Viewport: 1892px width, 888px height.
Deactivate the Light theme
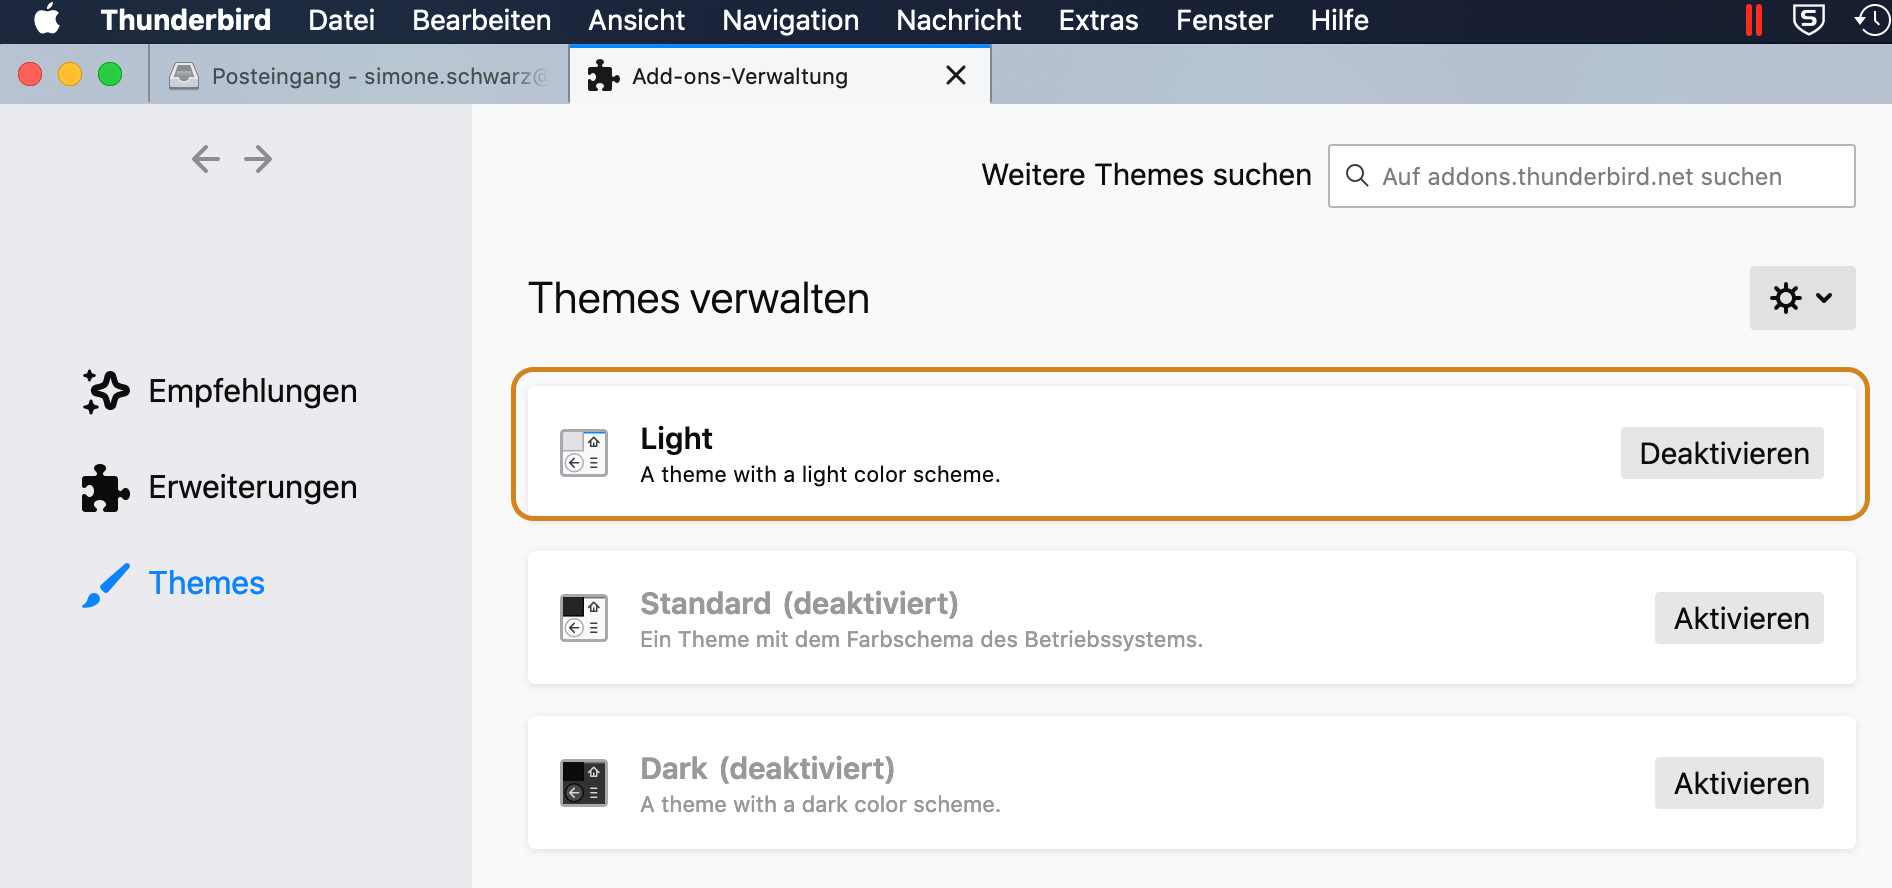pyautogui.click(x=1722, y=453)
